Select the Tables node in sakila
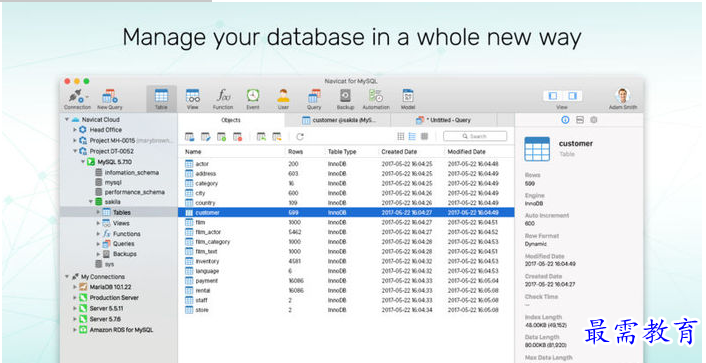Viewport: 706px width, 363px height. click(119, 212)
